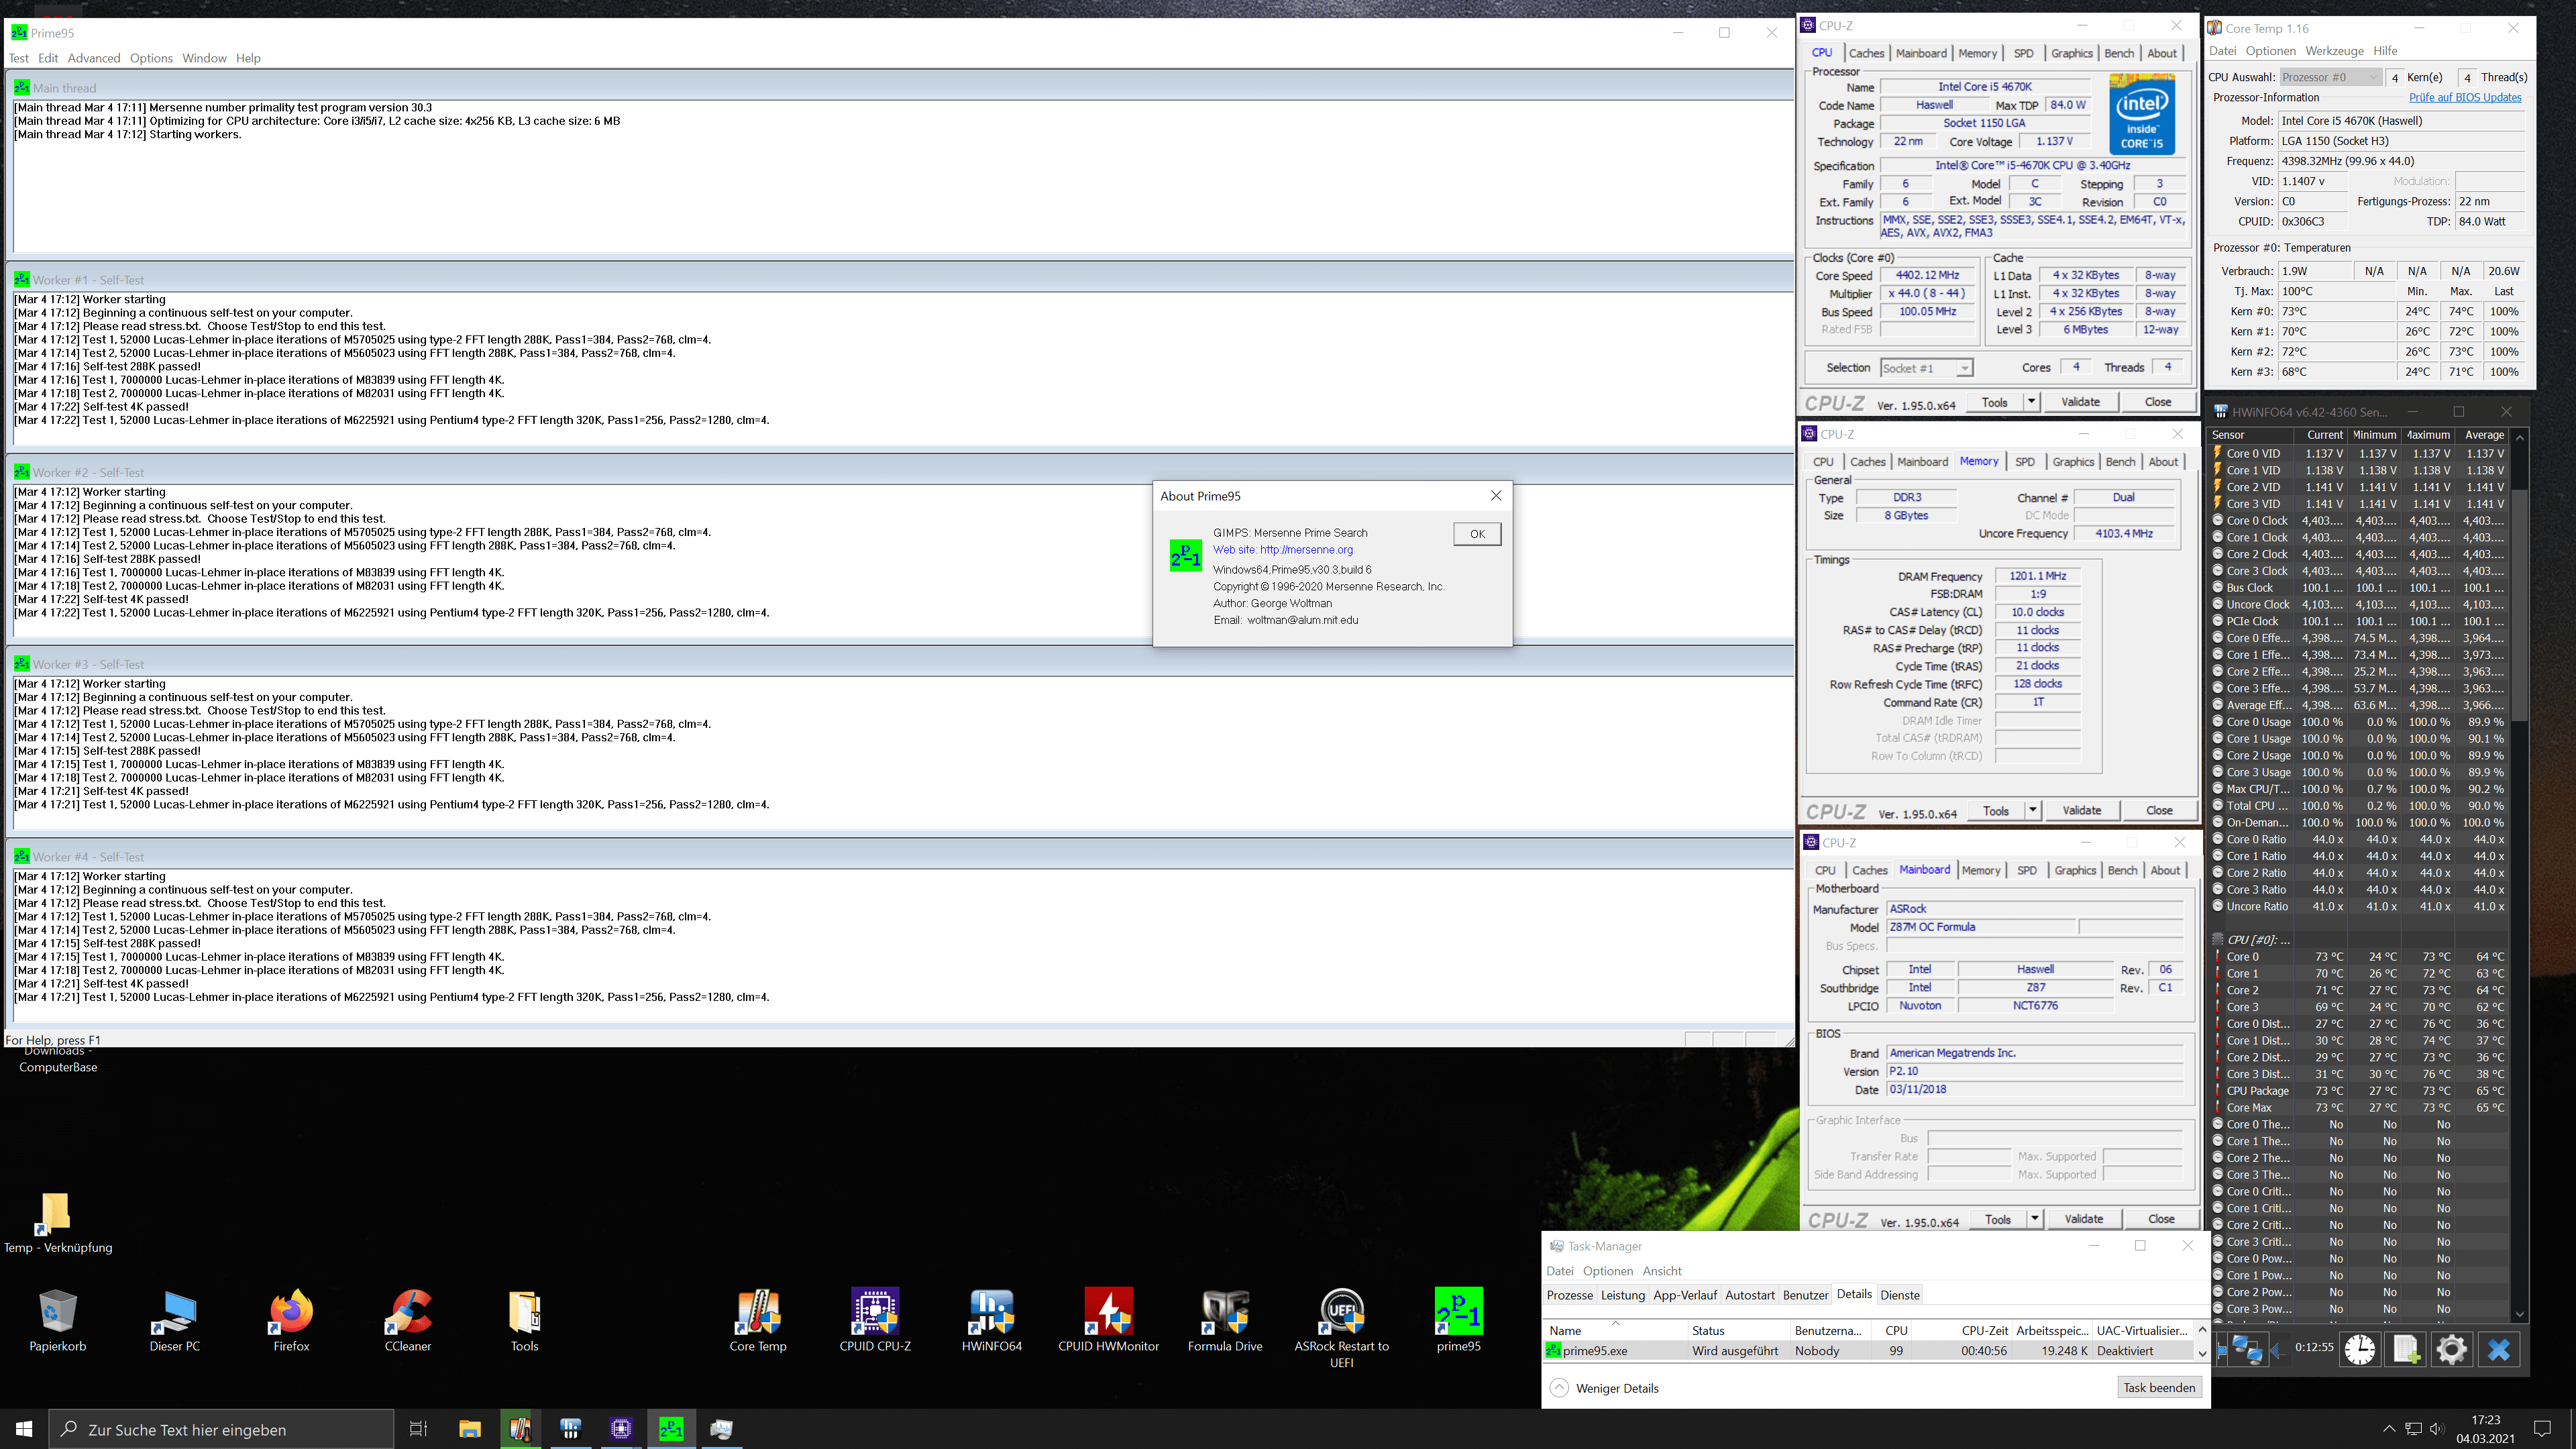Open the CPUID CPU-Z desktop shortcut

[x=875, y=1321]
